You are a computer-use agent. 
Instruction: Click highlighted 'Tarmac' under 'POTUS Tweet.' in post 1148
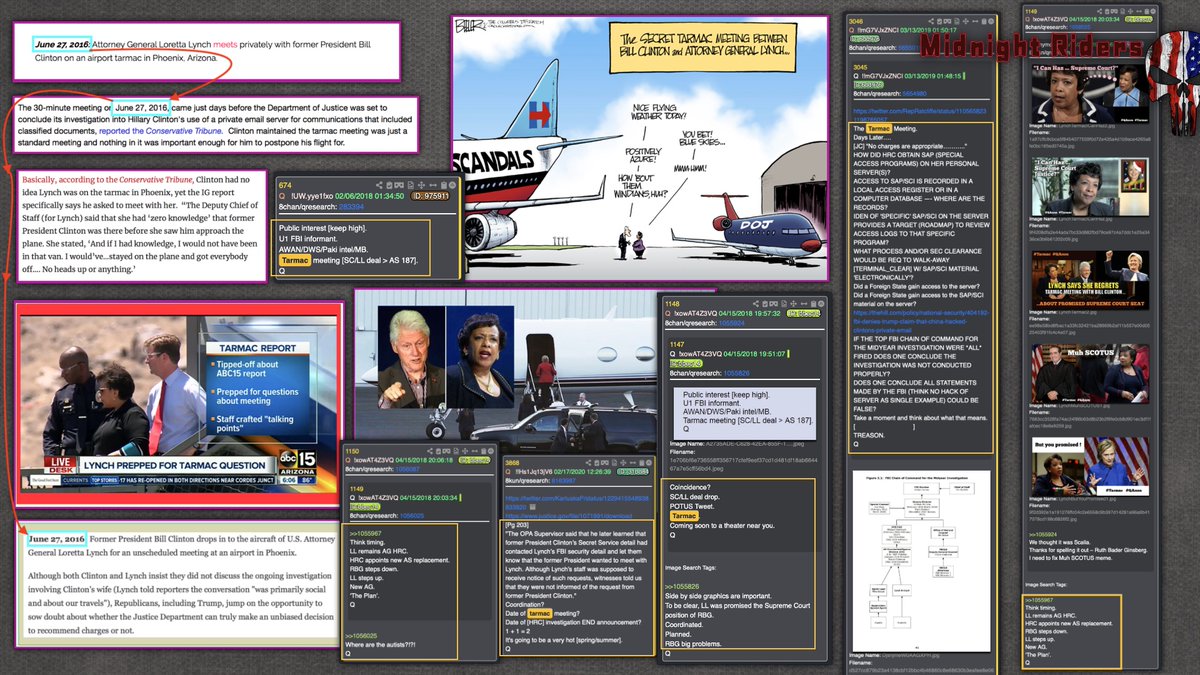coord(685,516)
